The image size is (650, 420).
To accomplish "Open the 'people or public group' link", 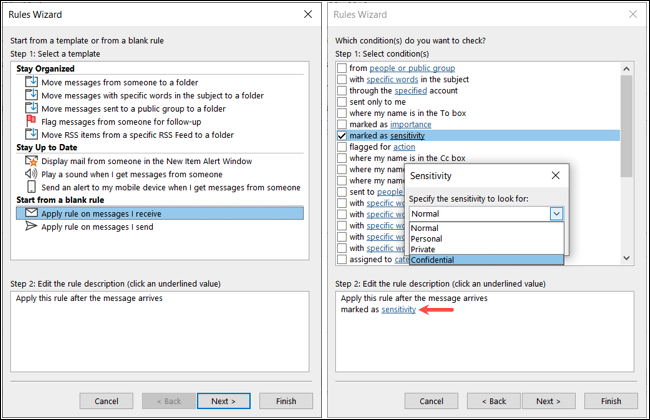I will [412, 68].
